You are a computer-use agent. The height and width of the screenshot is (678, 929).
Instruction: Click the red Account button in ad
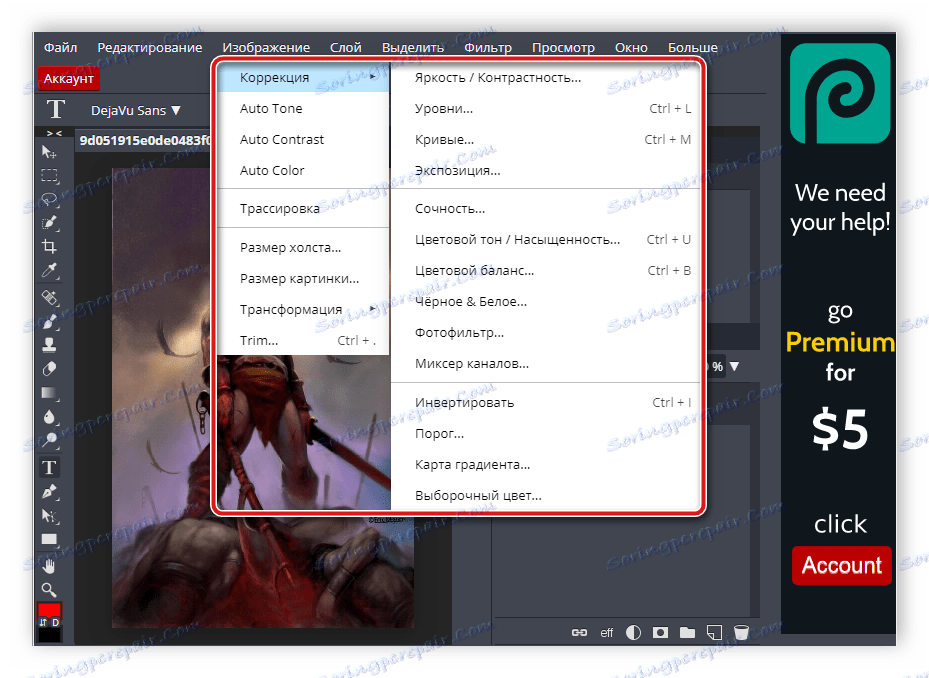841,565
